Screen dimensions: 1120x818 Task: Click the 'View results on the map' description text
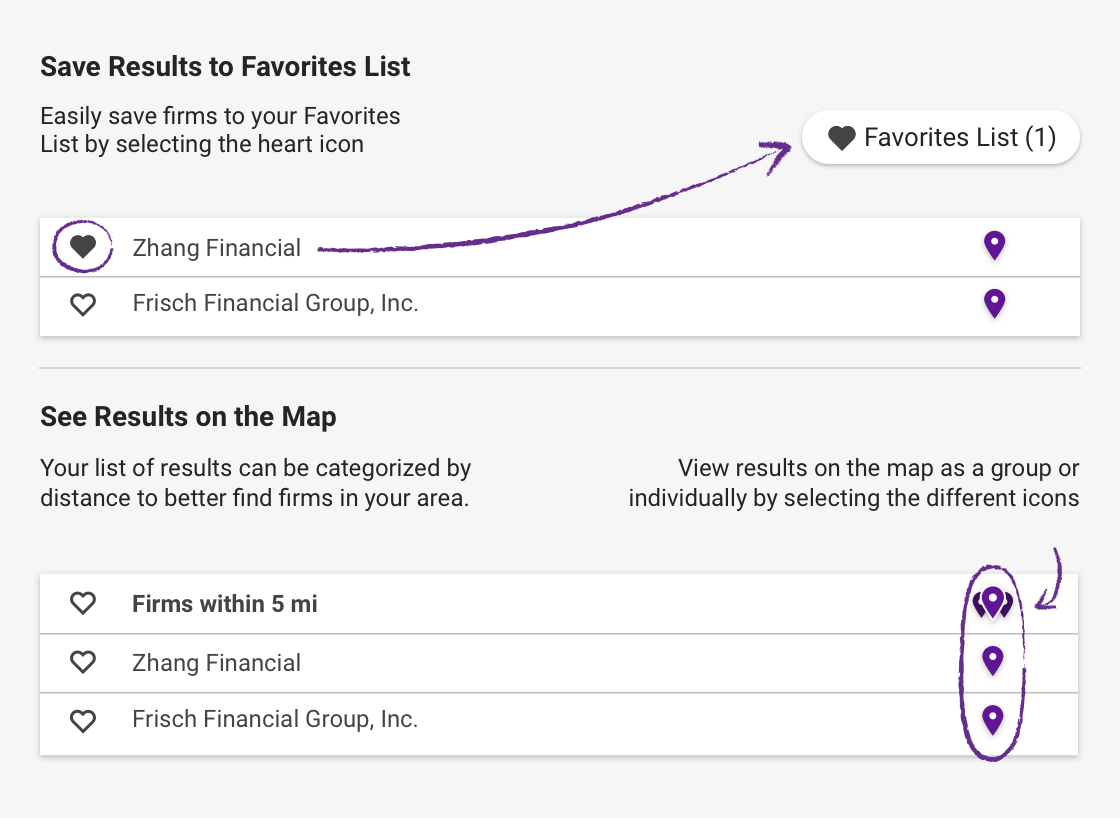(854, 483)
